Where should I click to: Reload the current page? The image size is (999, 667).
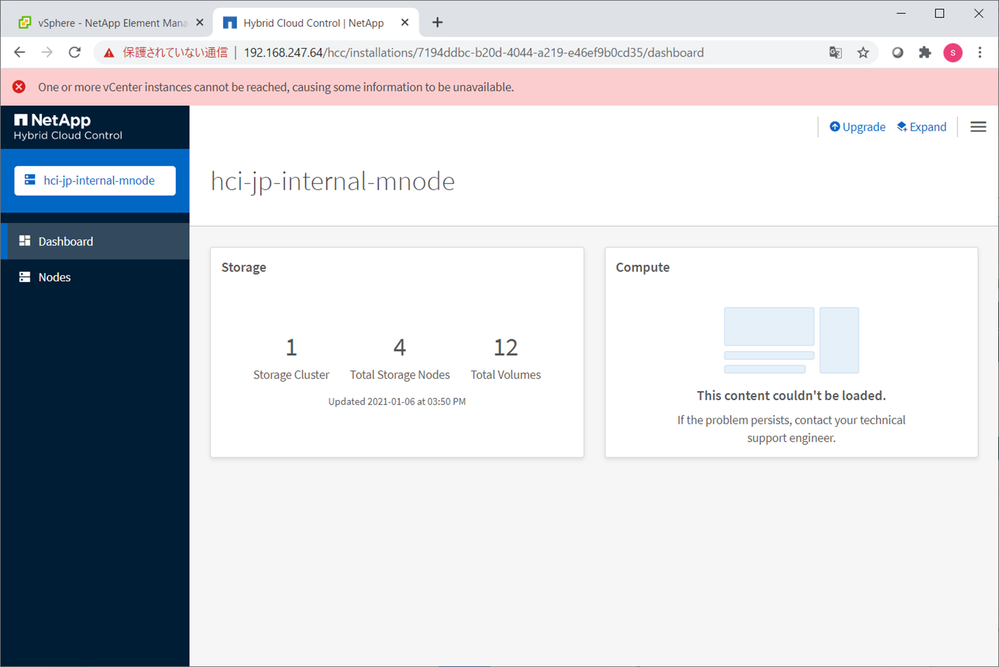point(75,52)
